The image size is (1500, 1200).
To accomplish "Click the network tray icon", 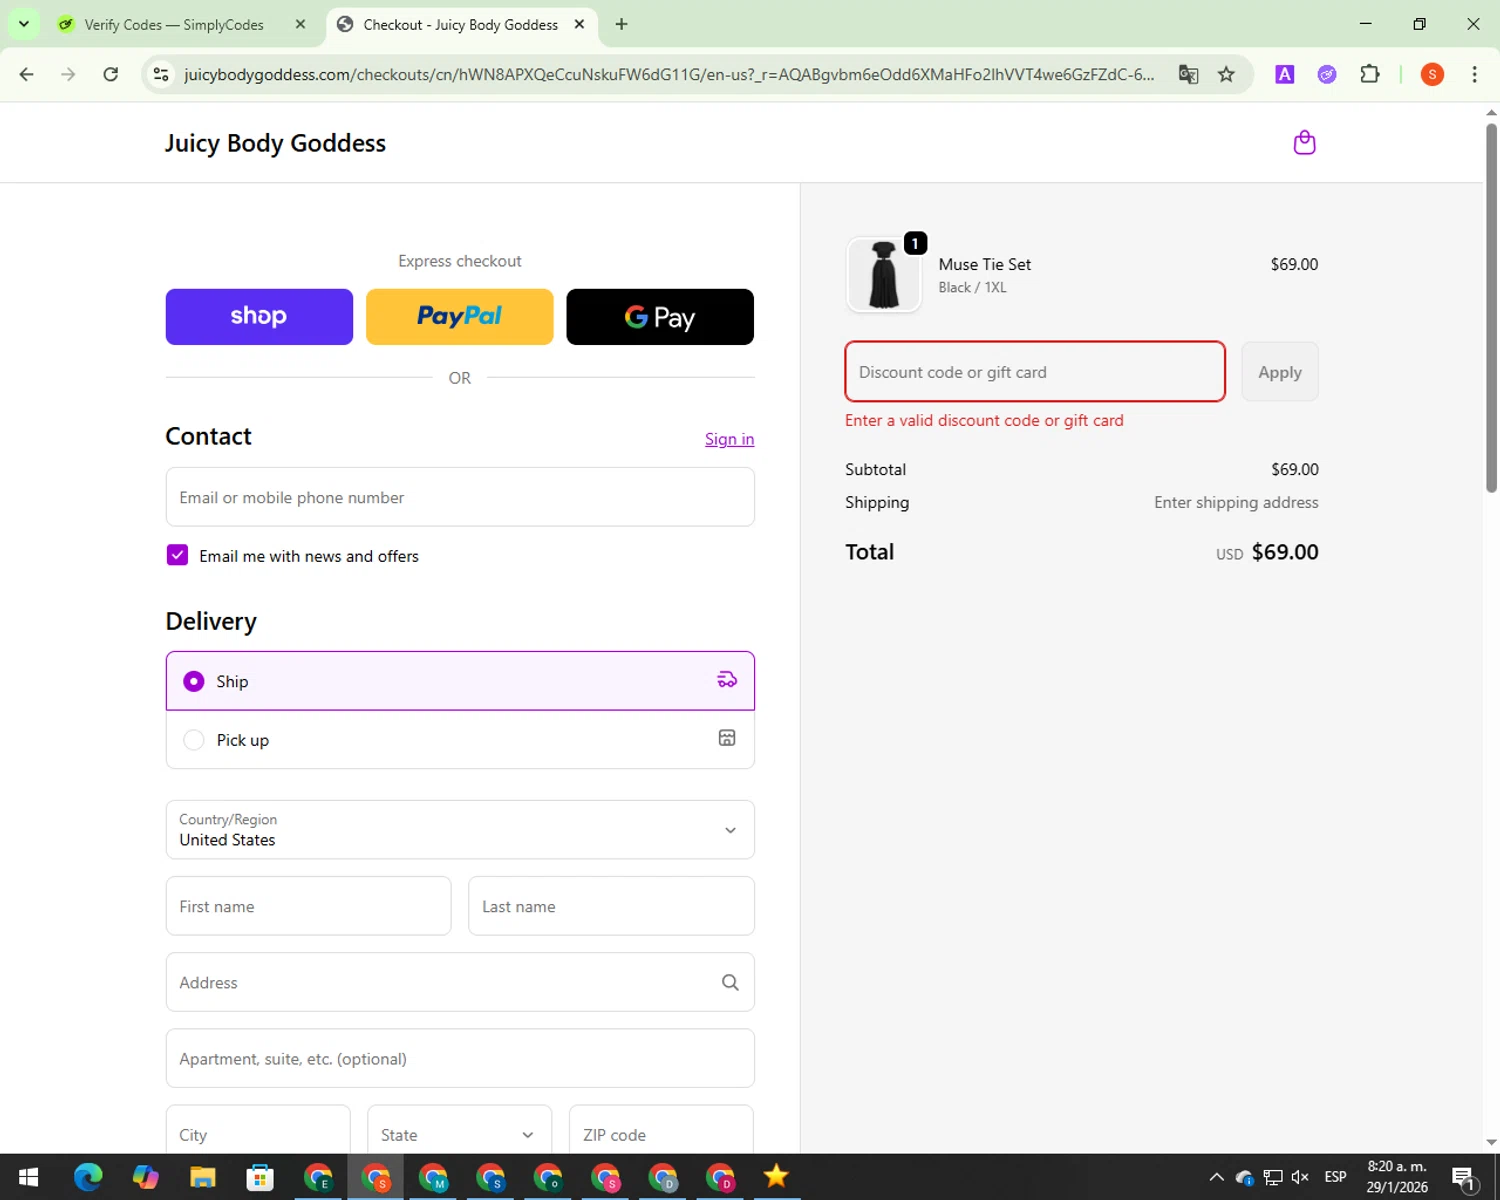I will (x=1273, y=1177).
